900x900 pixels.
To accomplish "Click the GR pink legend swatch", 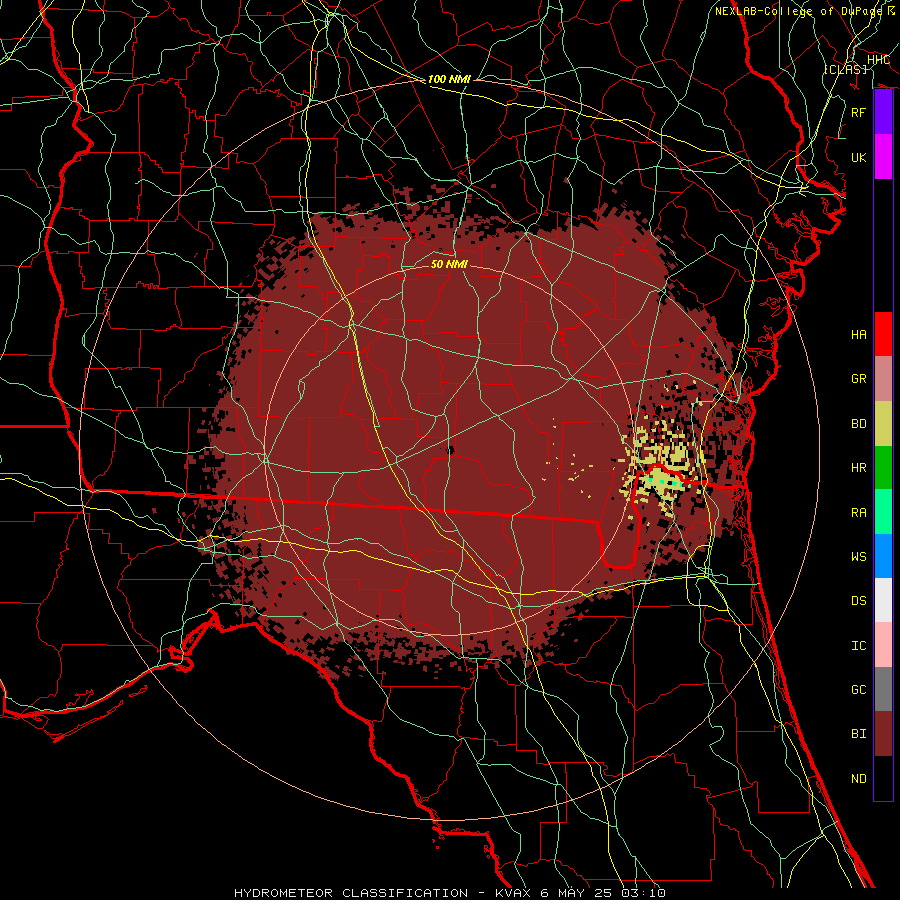I will [883, 379].
